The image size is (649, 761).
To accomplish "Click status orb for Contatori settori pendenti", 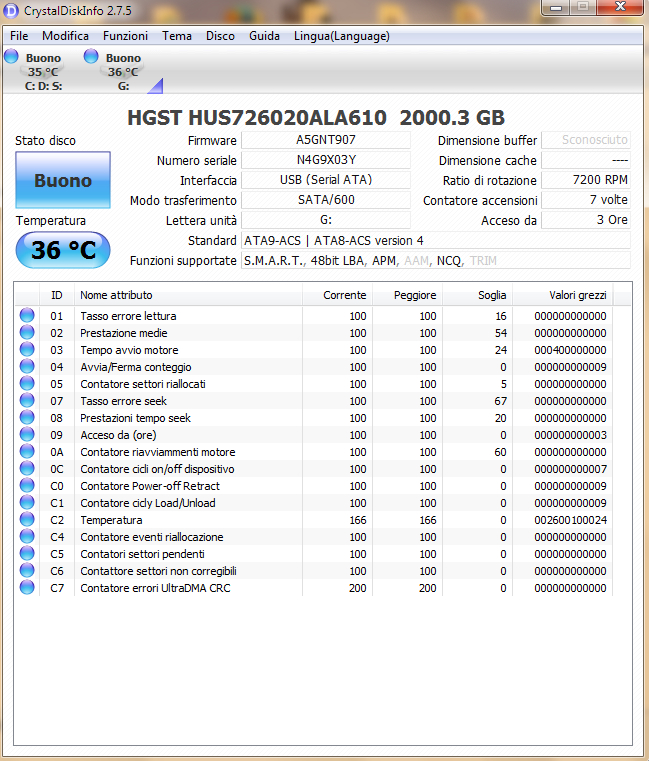I will [27, 553].
